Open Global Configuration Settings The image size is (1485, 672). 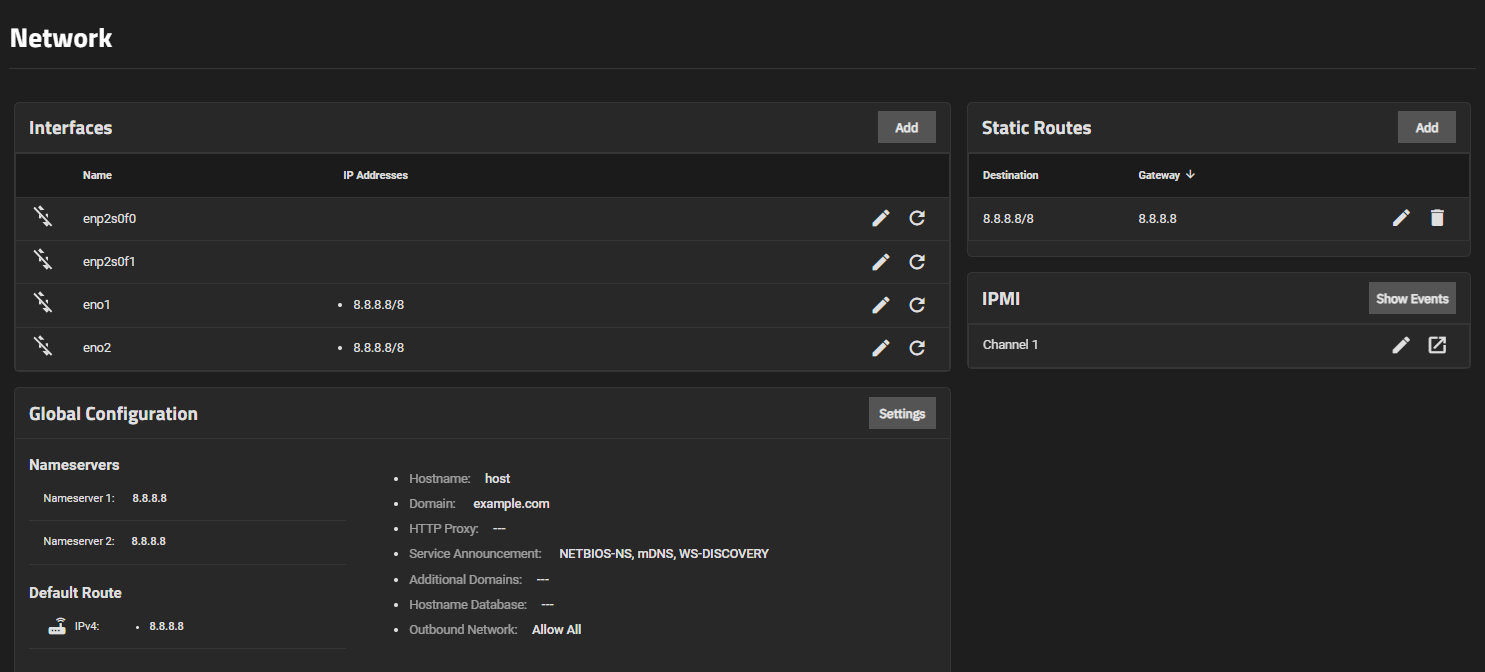901,414
